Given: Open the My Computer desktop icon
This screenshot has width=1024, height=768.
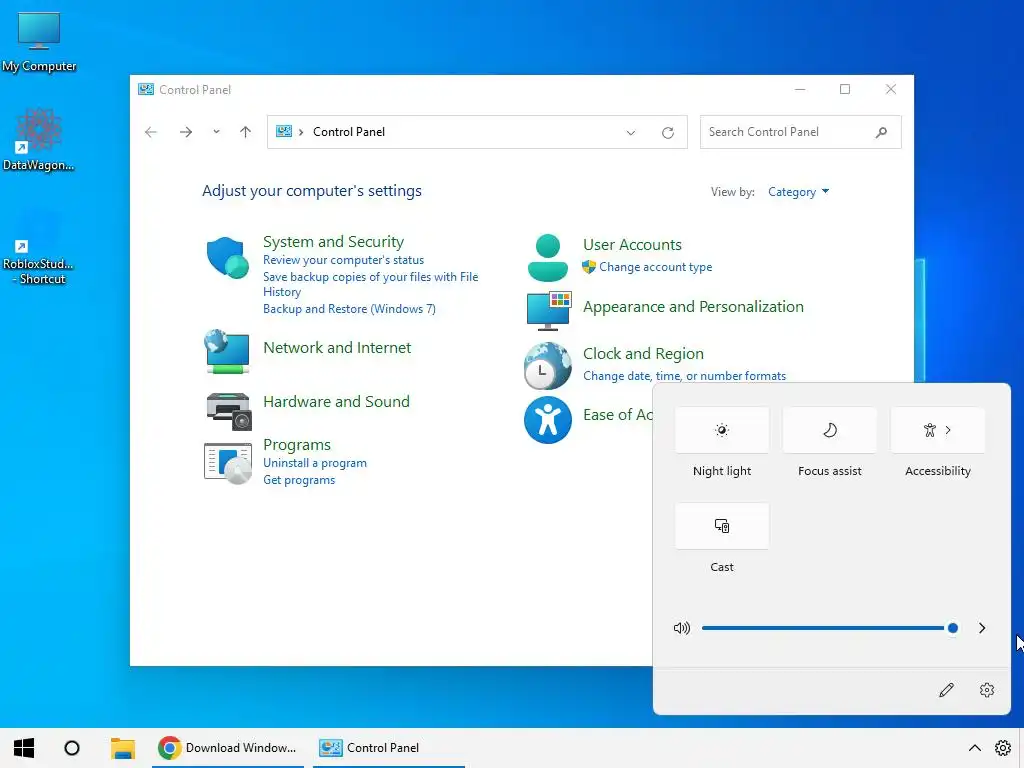Looking at the screenshot, I should (x=39, y=42).
